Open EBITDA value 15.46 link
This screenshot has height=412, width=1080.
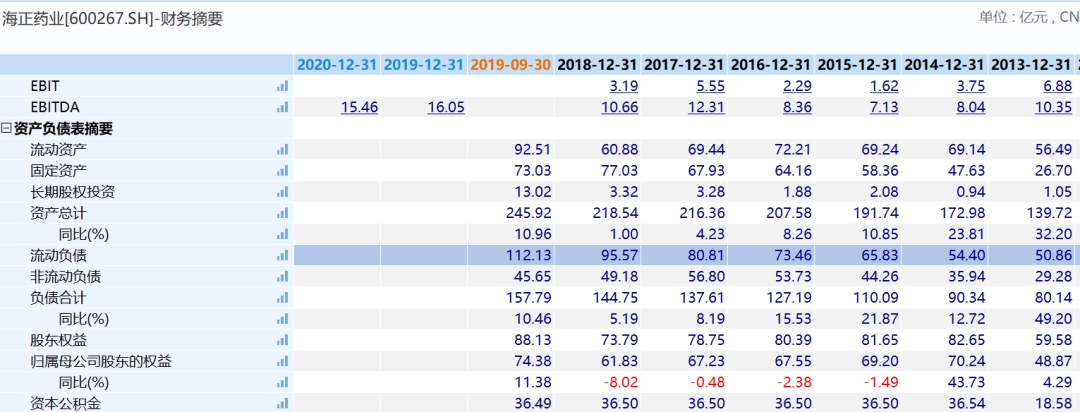(x=360, y=107)
